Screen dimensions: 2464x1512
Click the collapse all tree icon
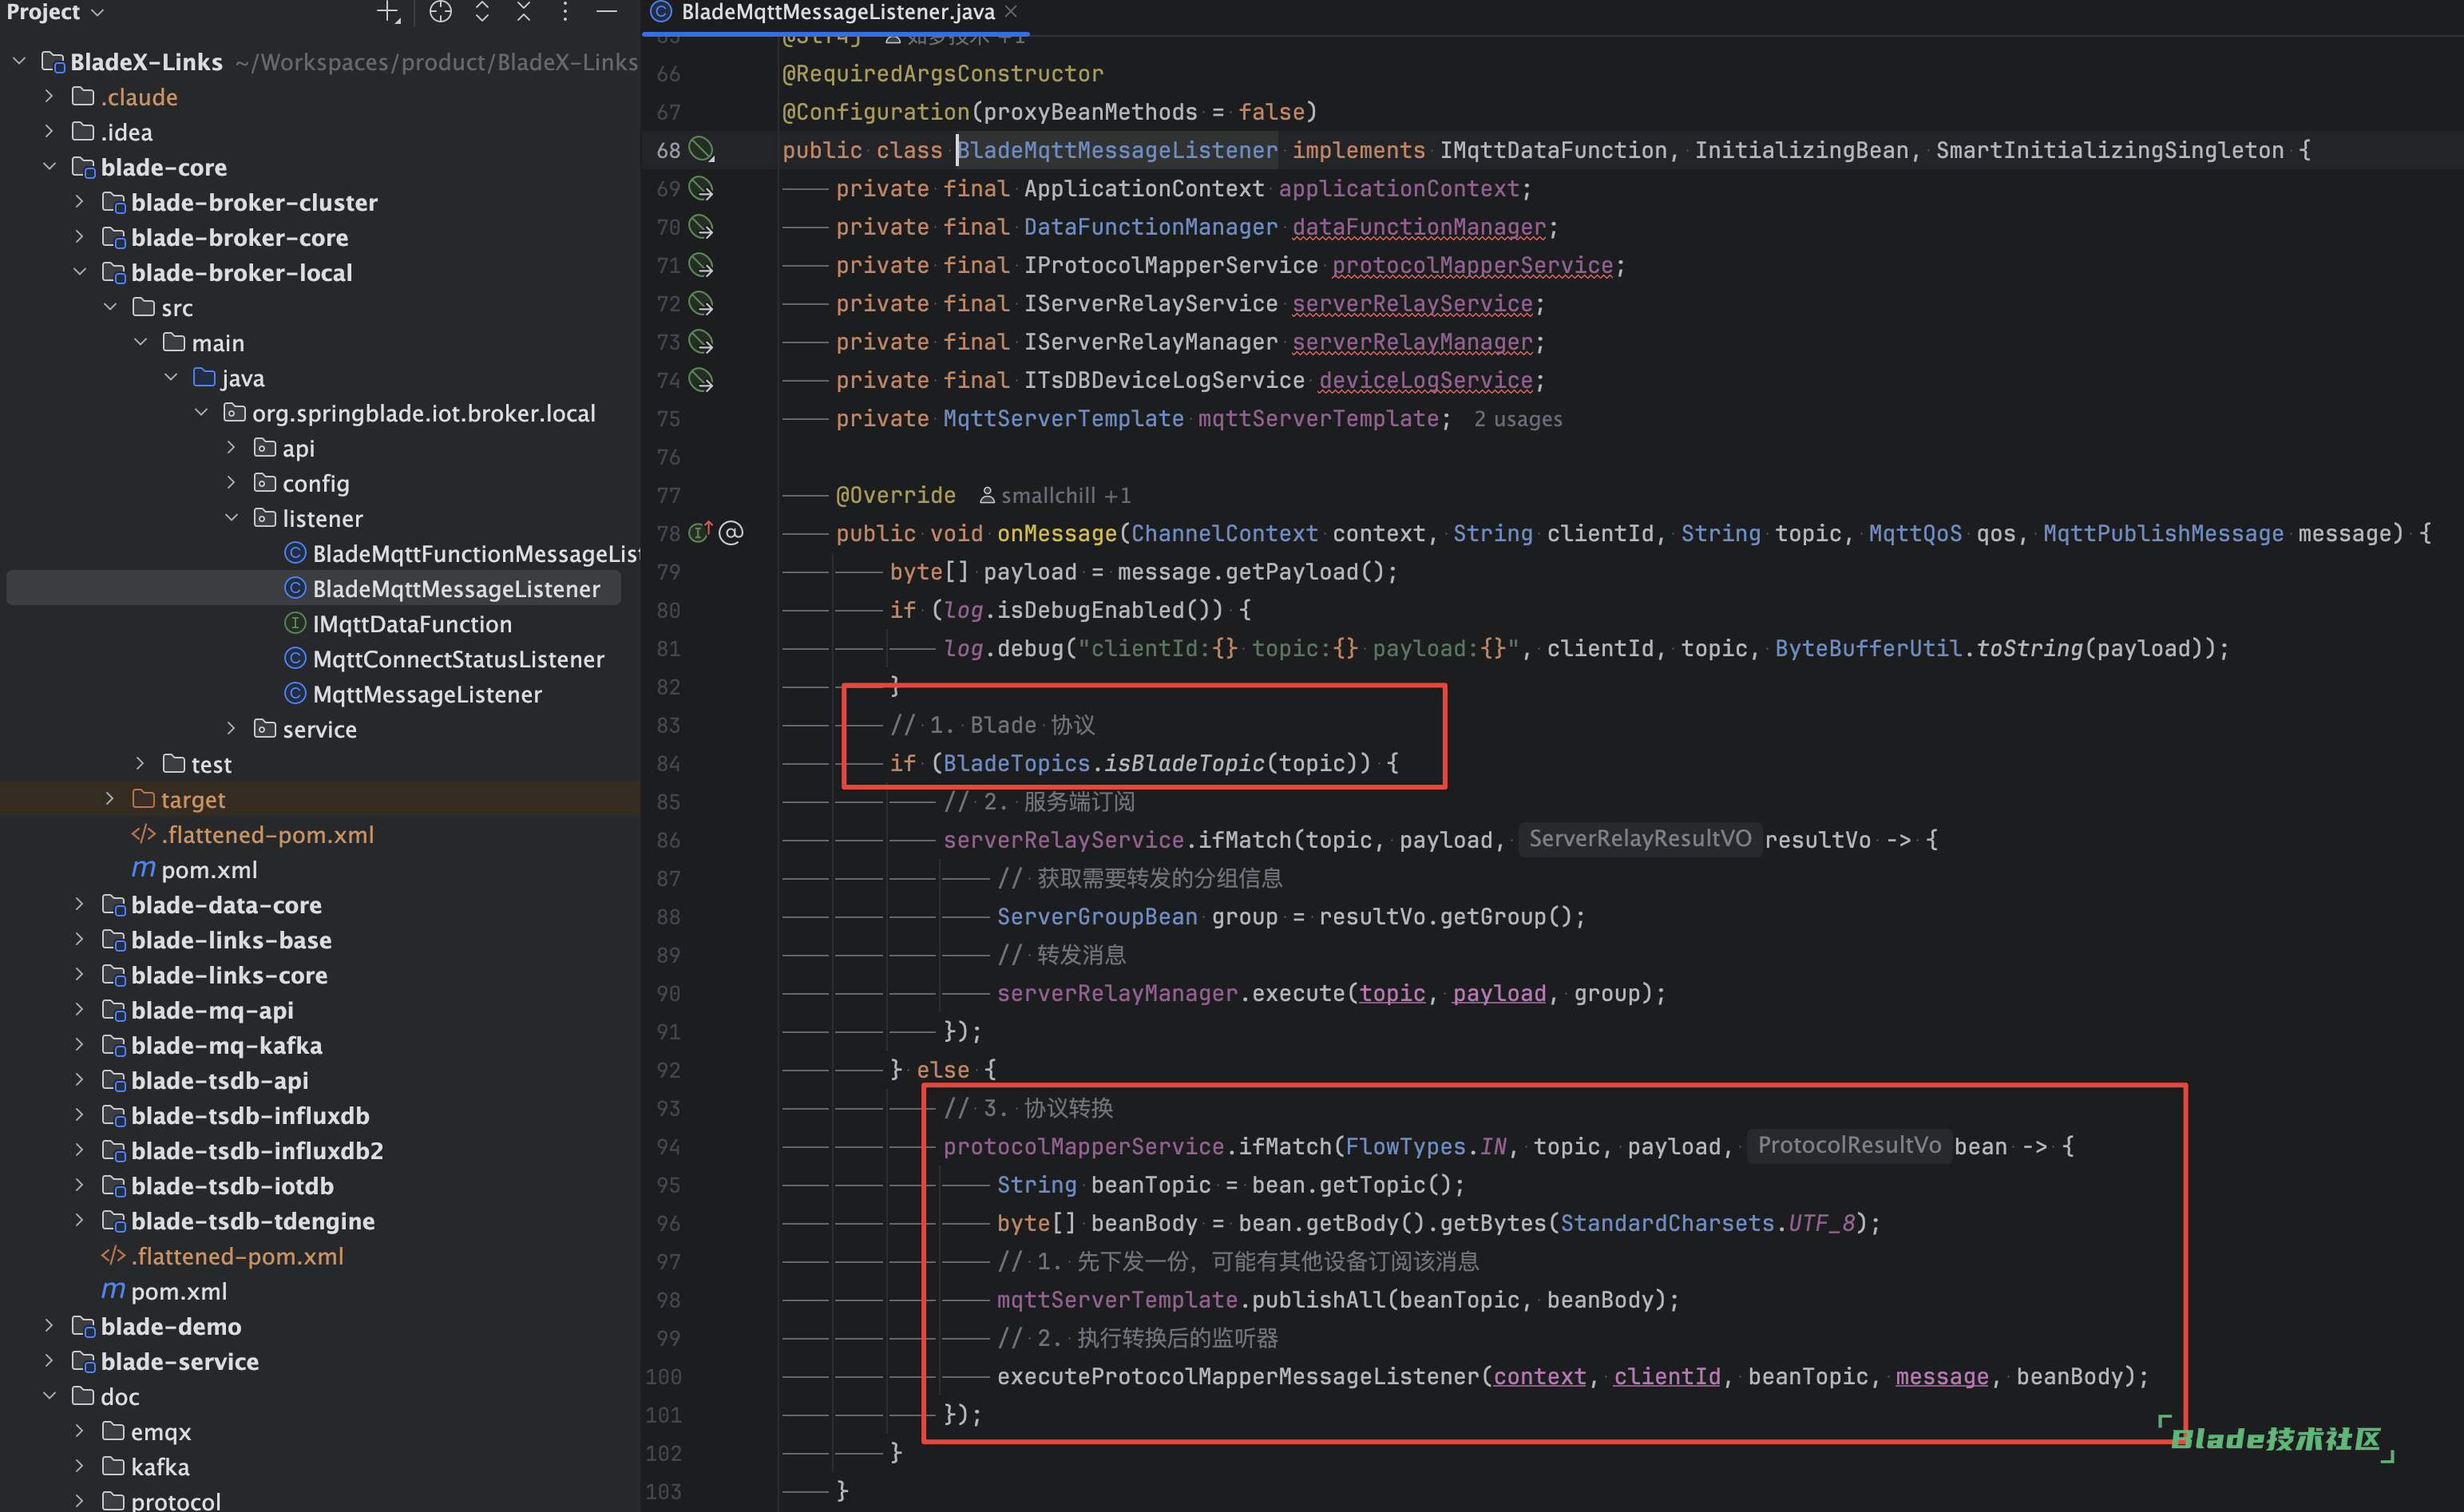click(524, 12)
